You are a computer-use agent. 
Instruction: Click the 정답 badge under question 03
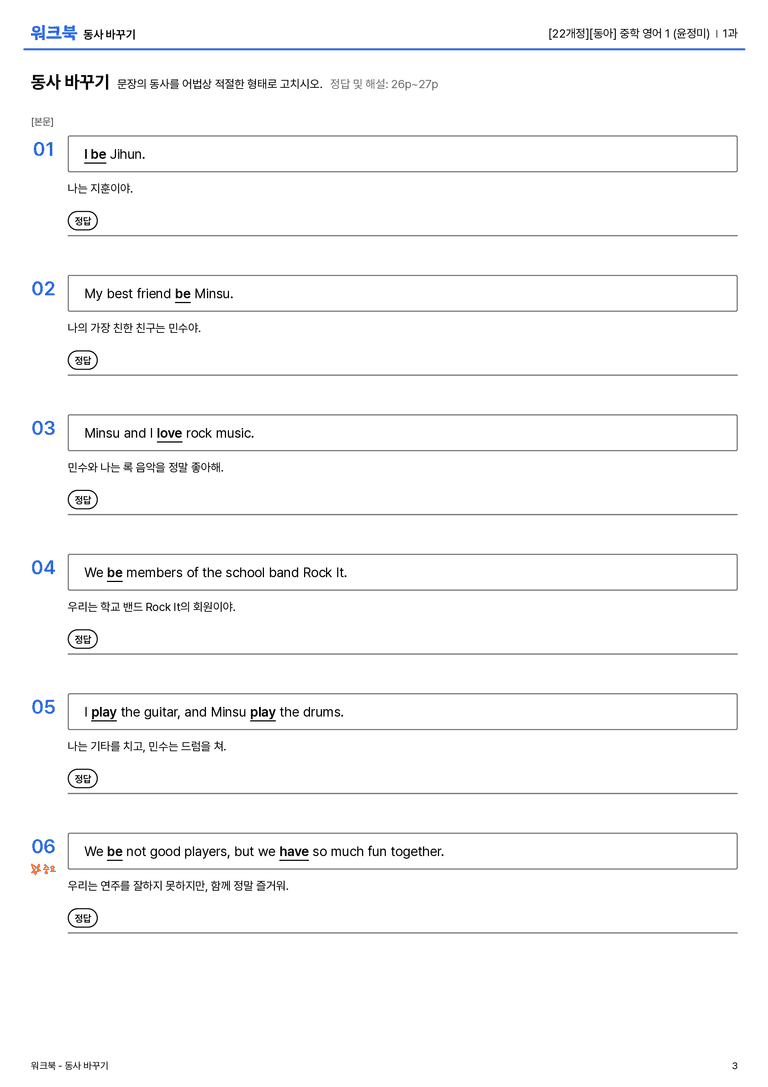tap(82, 500)
